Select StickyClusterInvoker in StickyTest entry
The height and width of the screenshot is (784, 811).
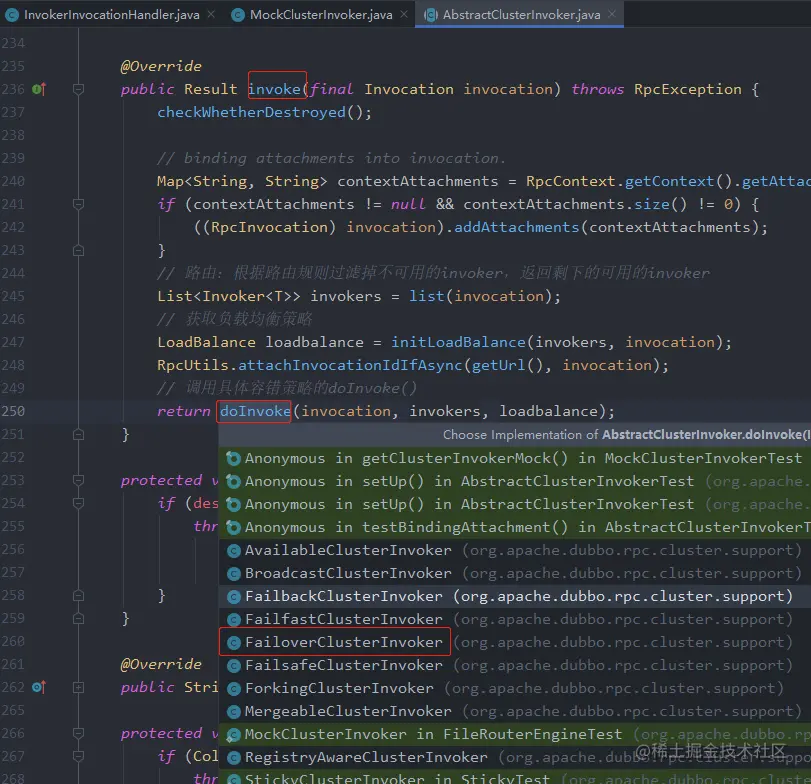coord(515,777)
